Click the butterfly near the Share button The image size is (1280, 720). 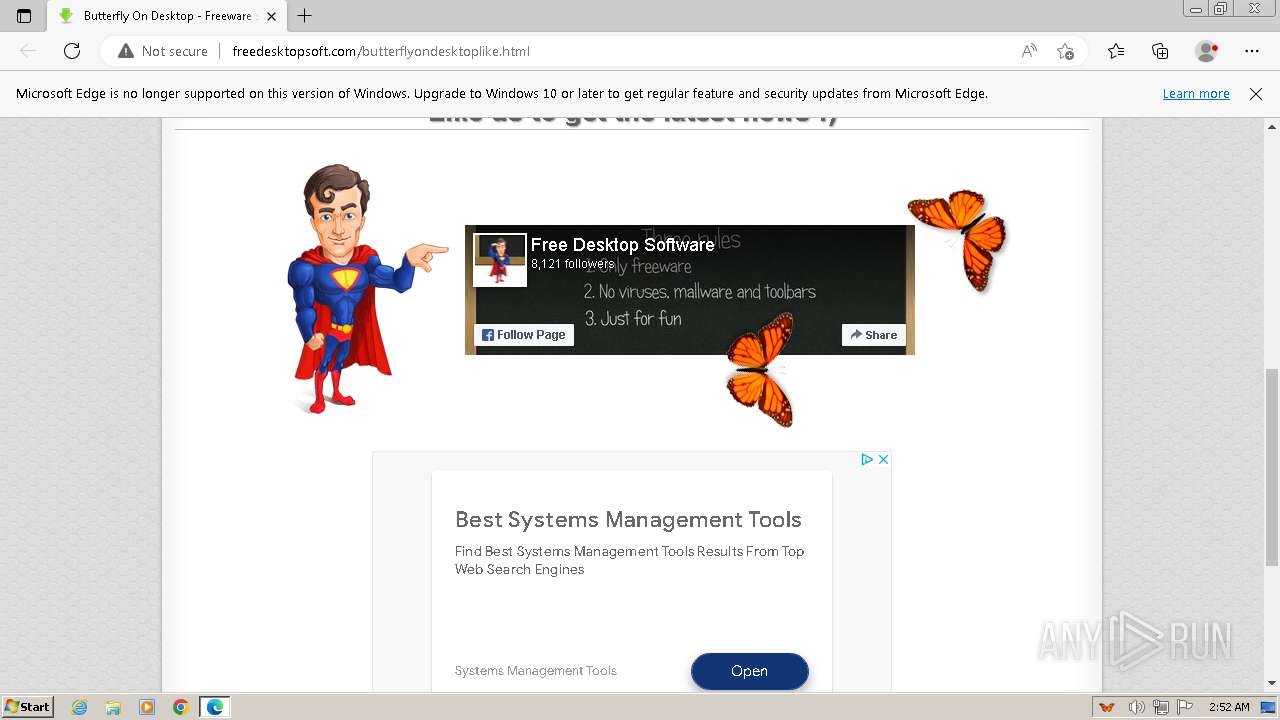760,370
